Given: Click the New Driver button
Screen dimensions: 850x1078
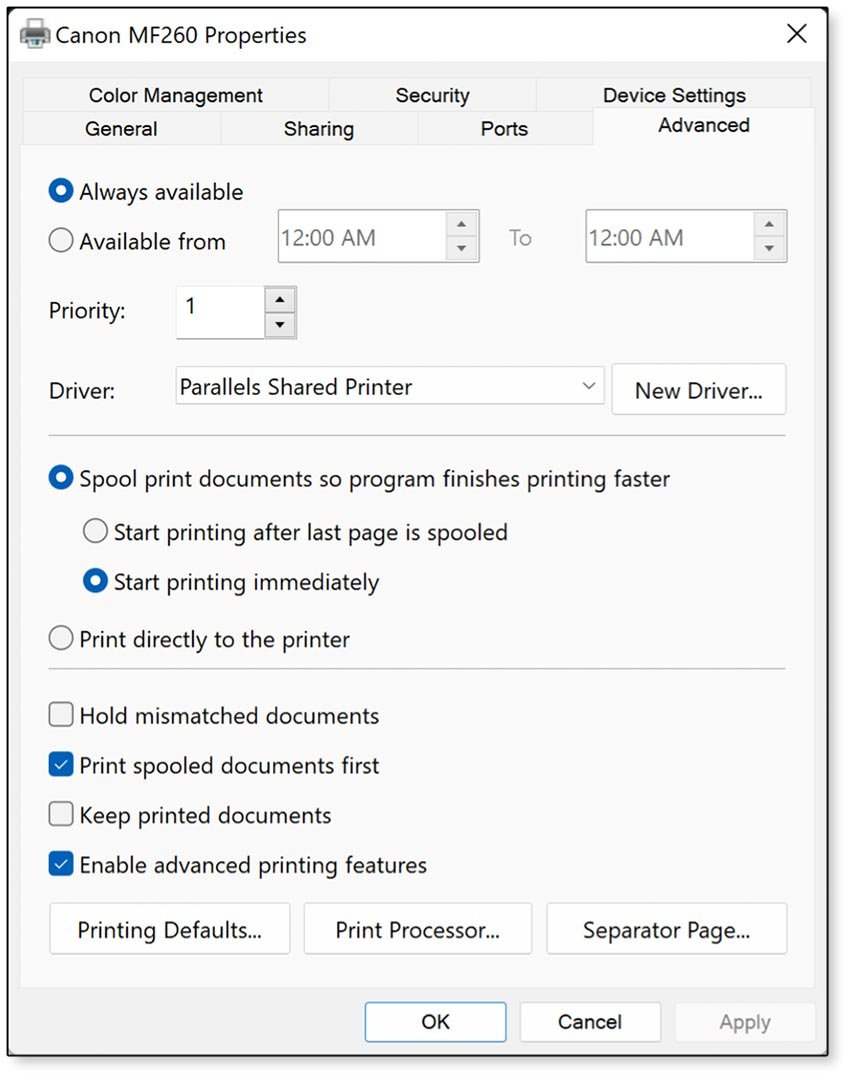Looking at the screenshot, I should pos(698,389).
